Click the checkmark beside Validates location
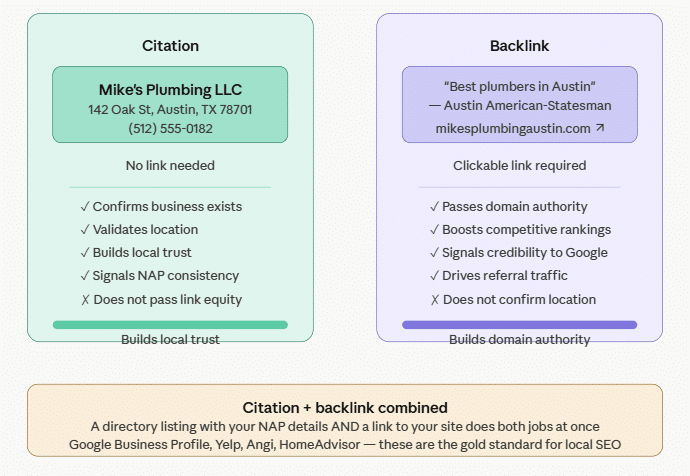This screenshot has width=690, height=476. pyautogui.click(x=85, y=230)
